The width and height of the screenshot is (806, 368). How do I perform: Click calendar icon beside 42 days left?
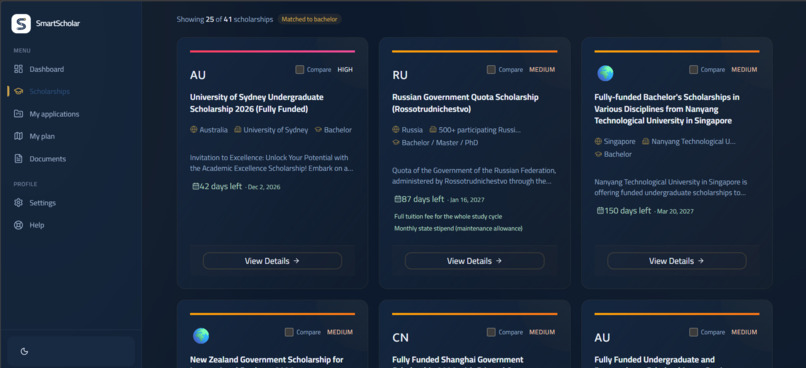[195, 187]
